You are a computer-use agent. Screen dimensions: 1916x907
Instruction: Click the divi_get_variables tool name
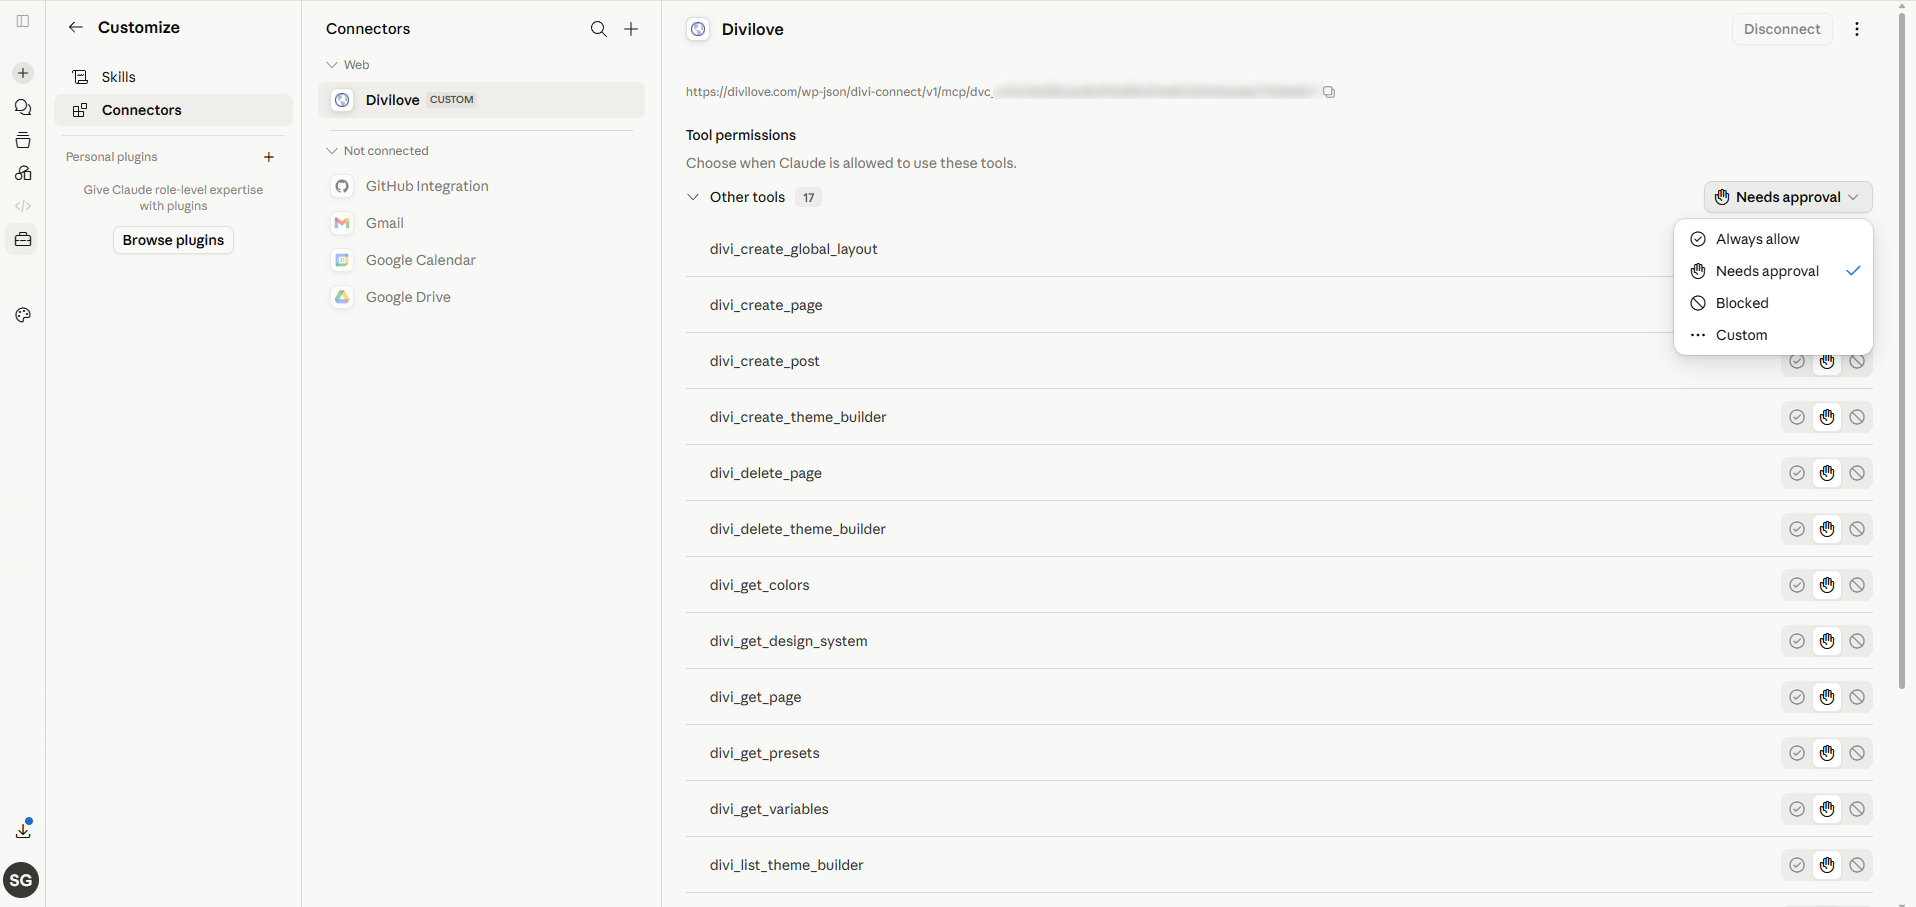769,809
